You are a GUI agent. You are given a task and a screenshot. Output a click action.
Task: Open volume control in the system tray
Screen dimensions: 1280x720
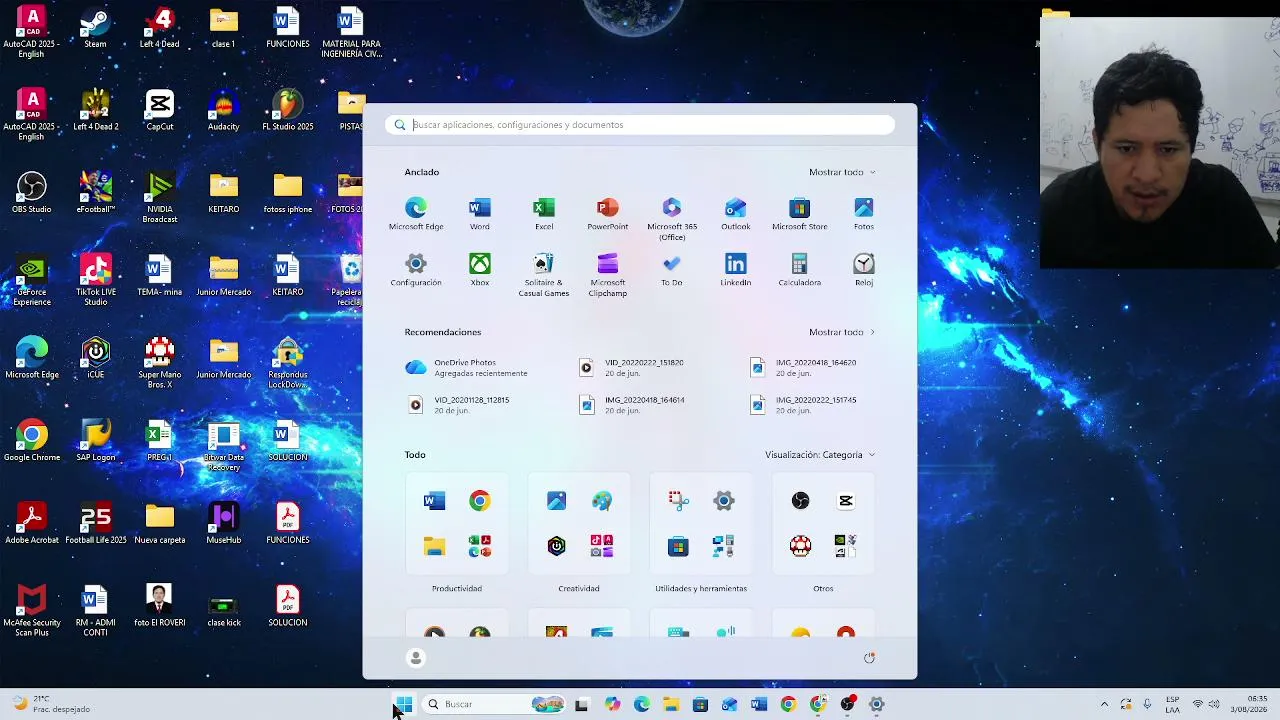pos(1216,704)
